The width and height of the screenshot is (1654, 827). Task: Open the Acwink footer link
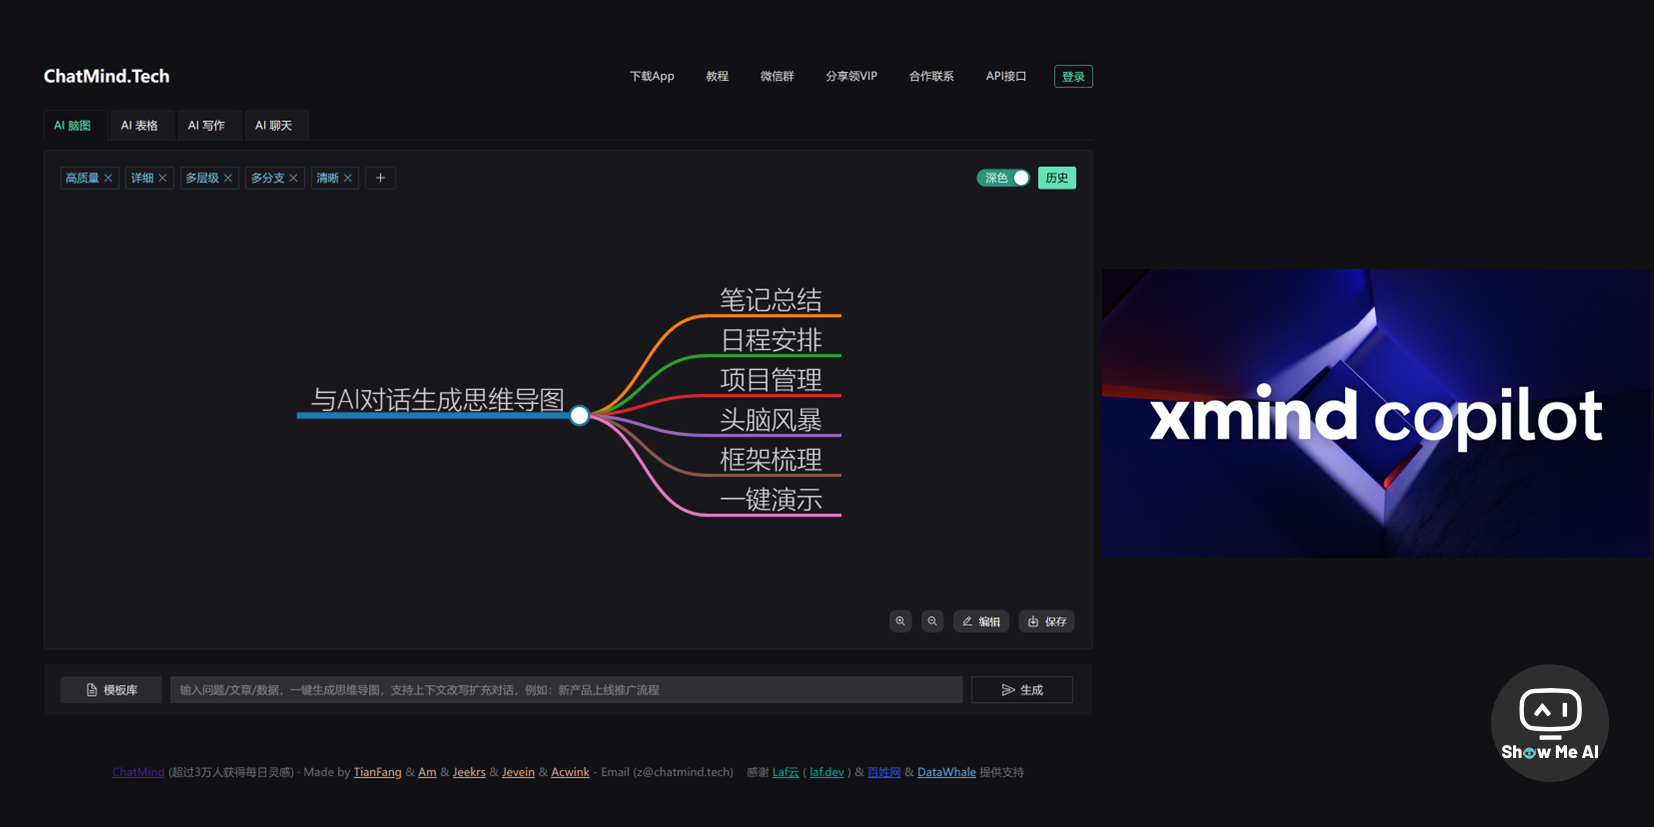pos(570,772)
